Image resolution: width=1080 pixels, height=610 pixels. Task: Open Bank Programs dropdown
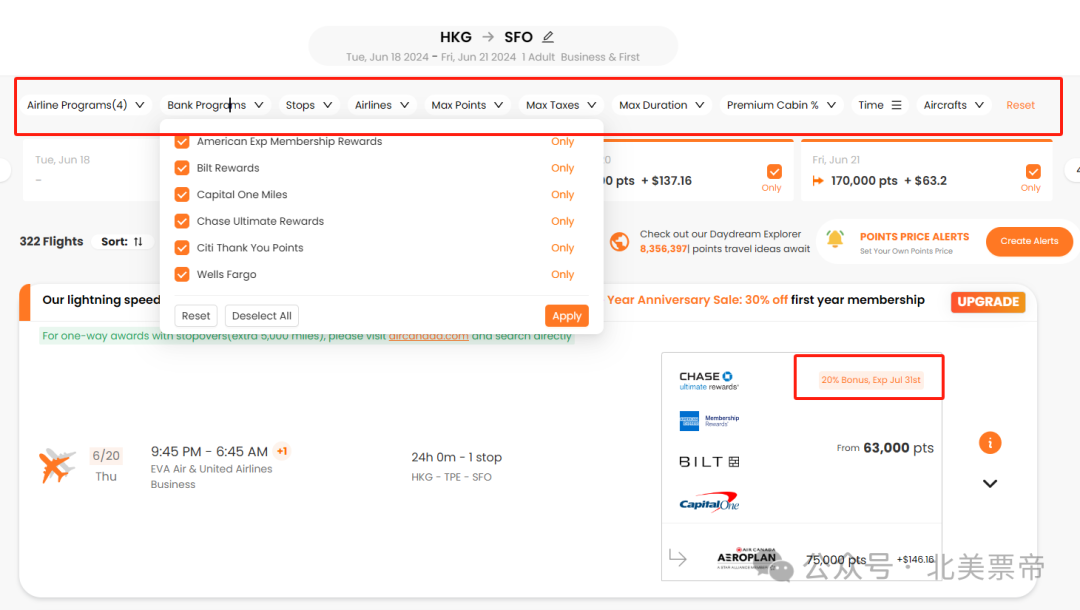pyautogui.click(x=215, y=105)
